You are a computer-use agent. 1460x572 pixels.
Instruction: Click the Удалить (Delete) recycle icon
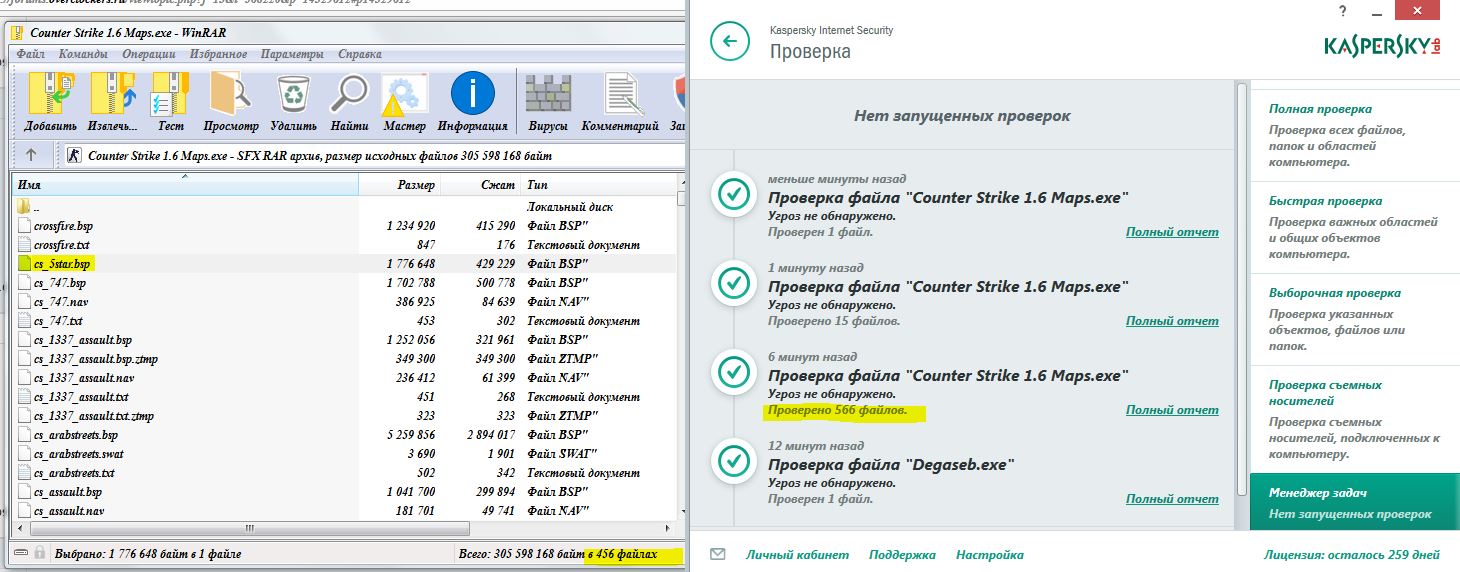[293, 95]
